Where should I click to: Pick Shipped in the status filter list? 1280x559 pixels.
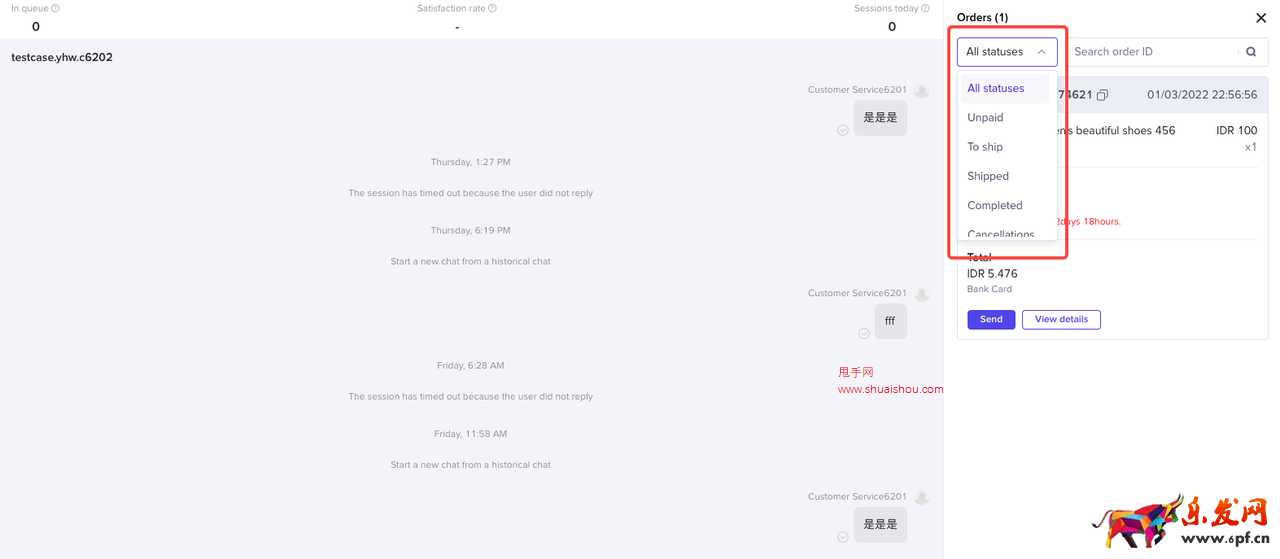click(x=988, y=176)
